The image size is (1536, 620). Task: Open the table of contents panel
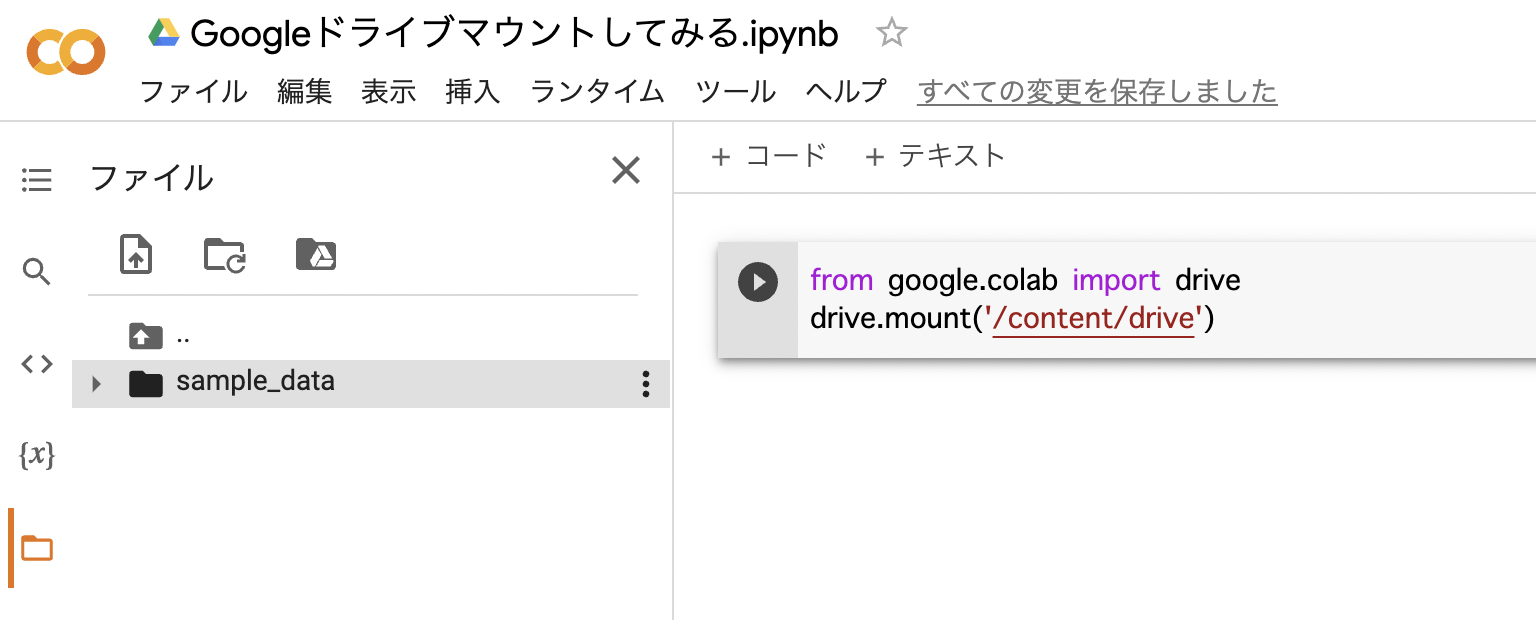tap(37, 180)
